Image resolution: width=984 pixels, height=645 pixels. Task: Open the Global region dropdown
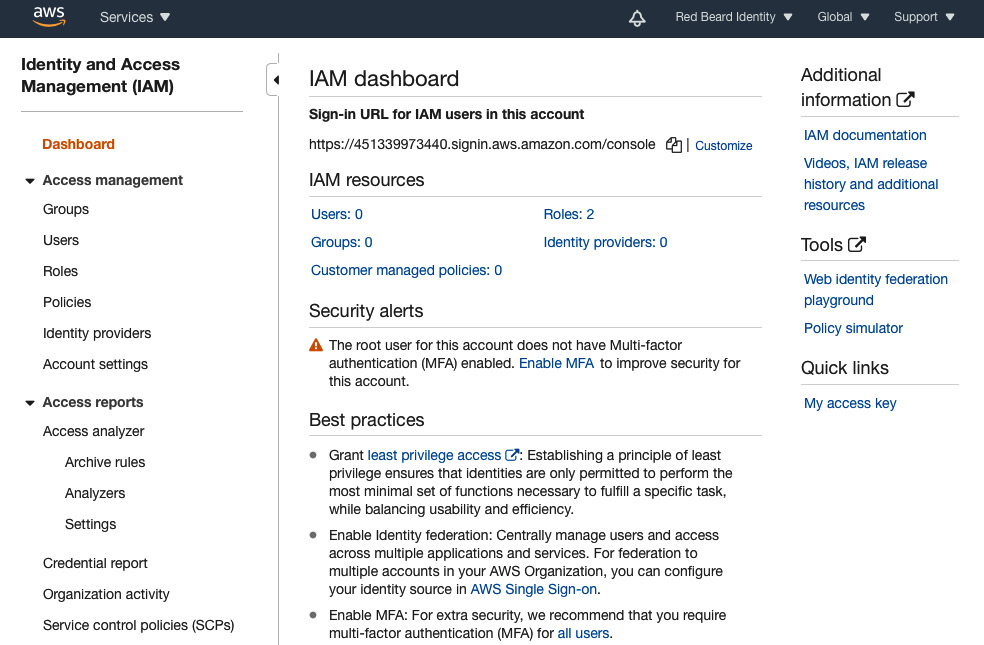click(x=843, y=17)
